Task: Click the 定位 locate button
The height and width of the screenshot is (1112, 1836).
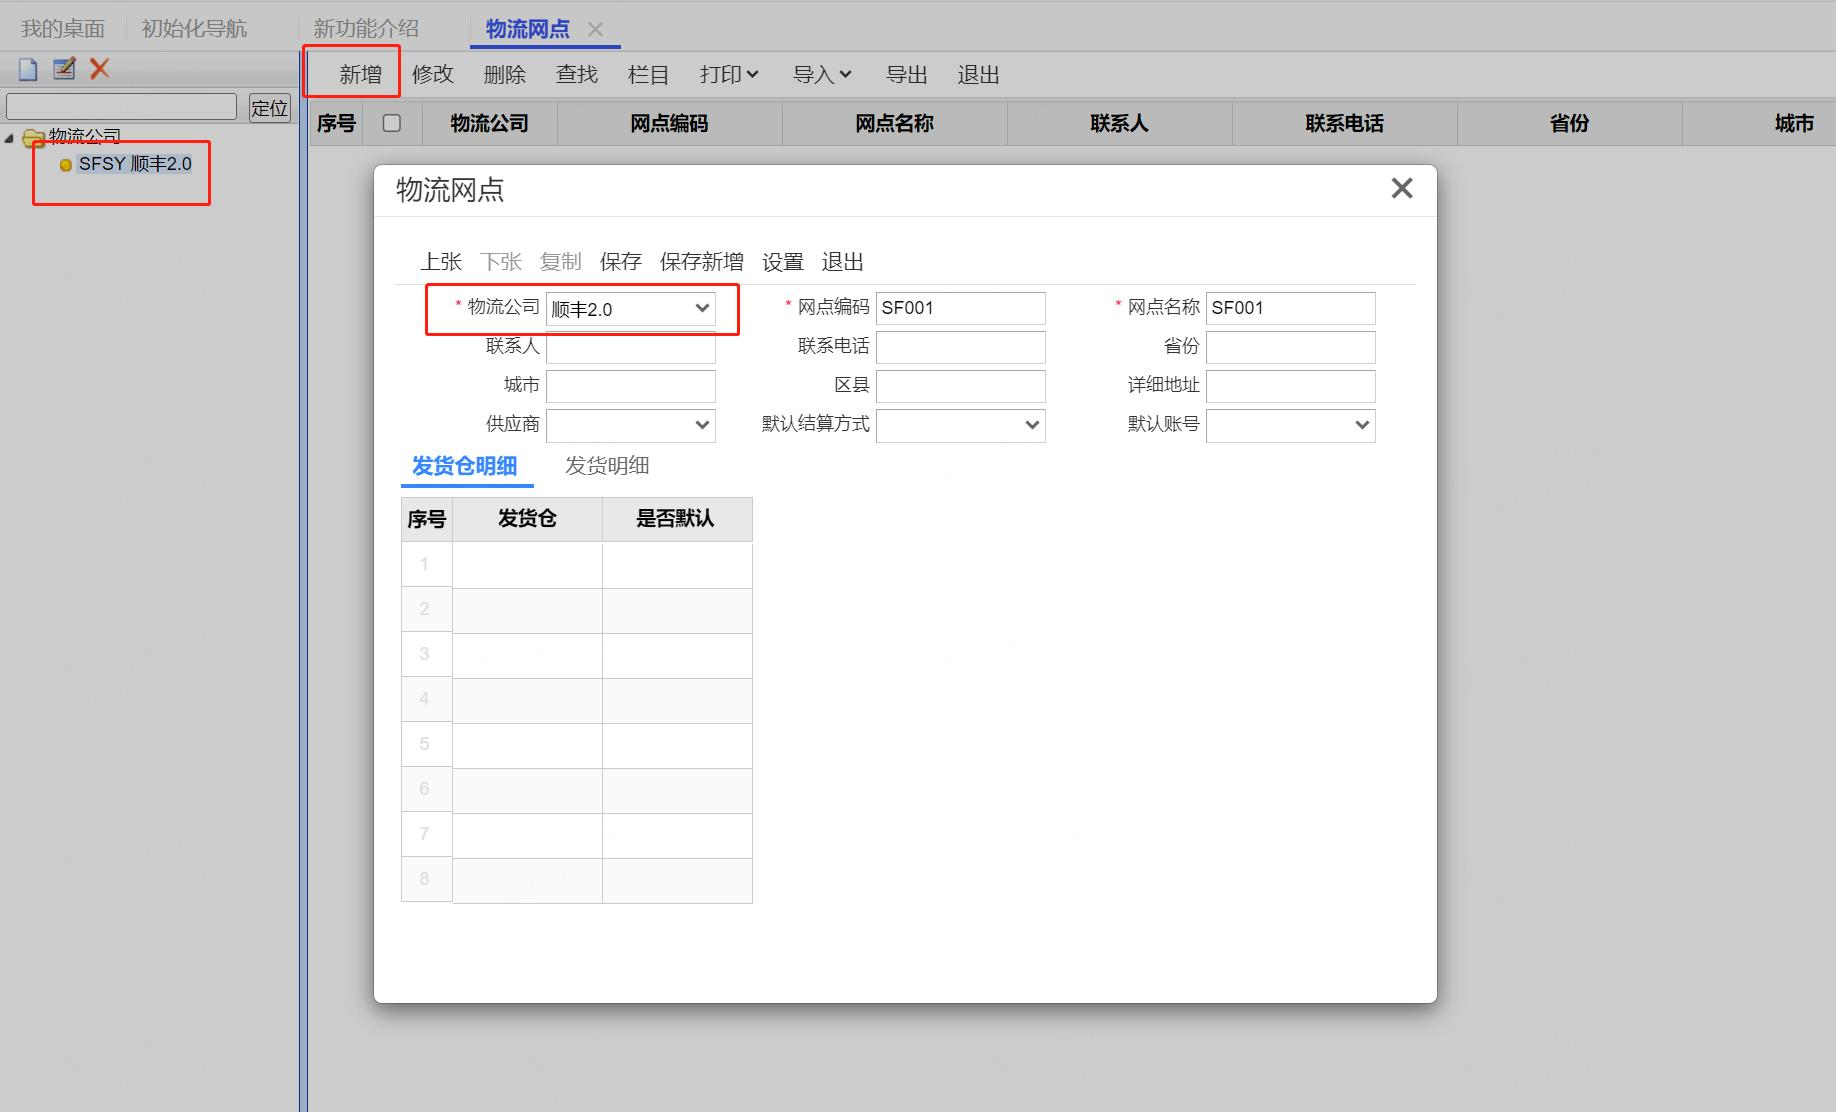Action: click(269, 108)
